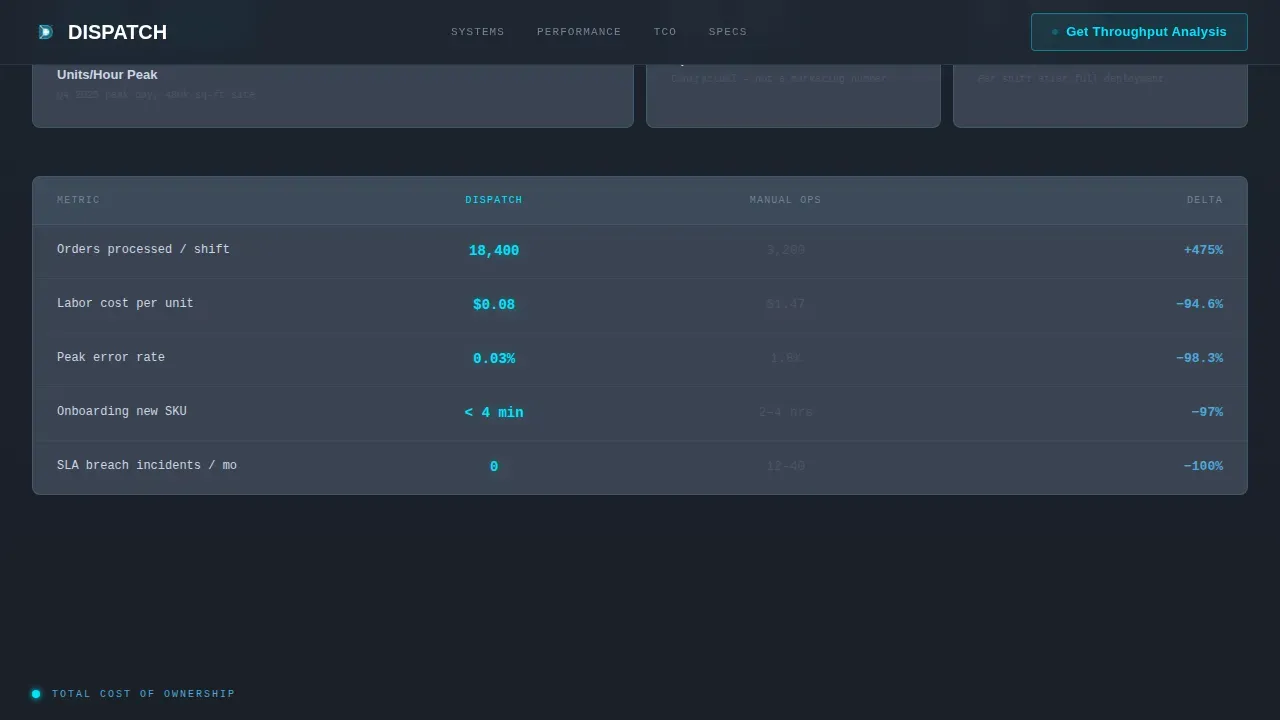Select the 0.03% Dispatch value
Viewport: 1280px width, 720px height.
point(494,359)
